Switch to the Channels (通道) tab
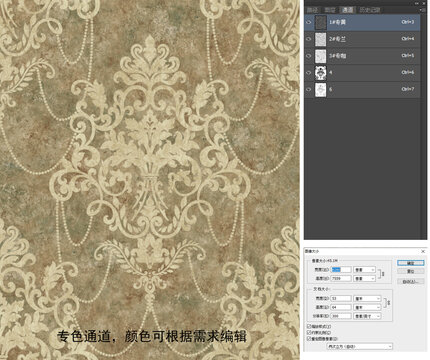The width and height of the screenshot is (430, 360). click(348, 10)
